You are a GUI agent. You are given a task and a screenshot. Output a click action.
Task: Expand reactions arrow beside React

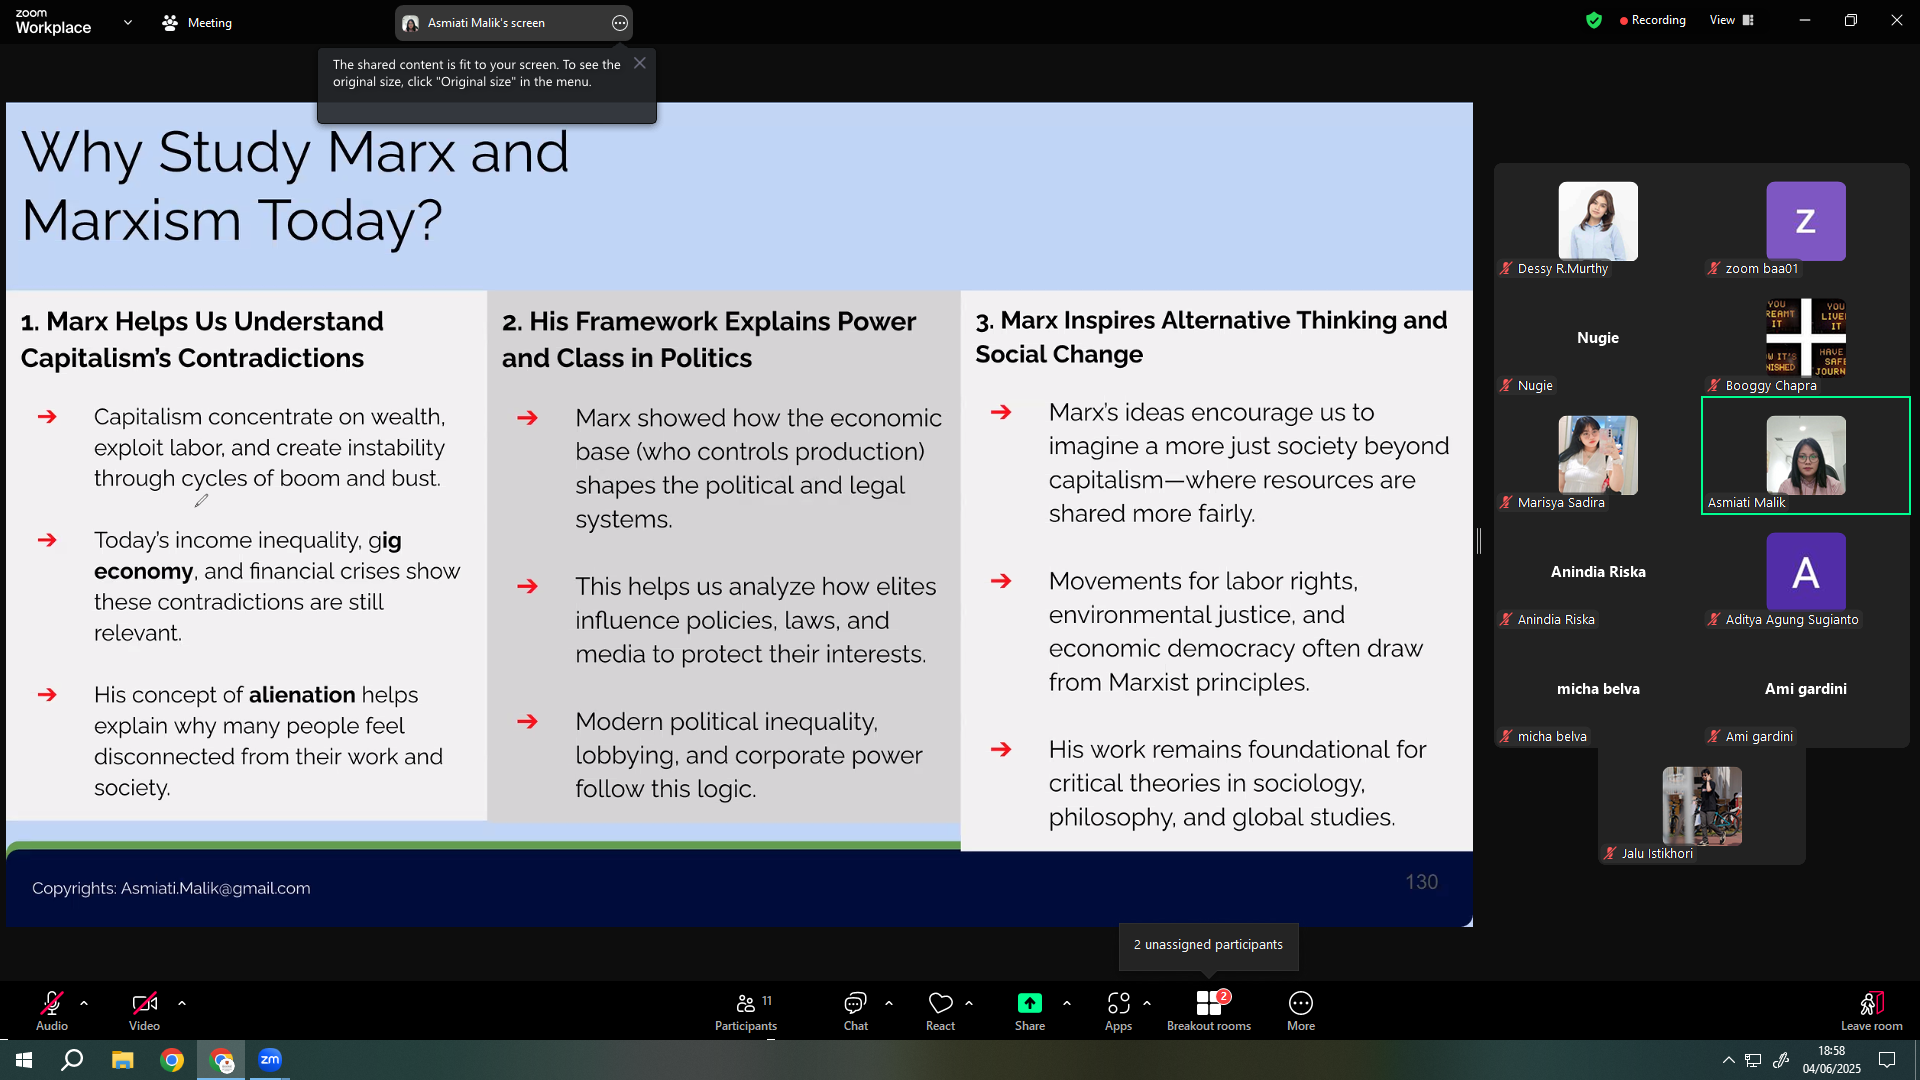click(x=969, y=1002)
